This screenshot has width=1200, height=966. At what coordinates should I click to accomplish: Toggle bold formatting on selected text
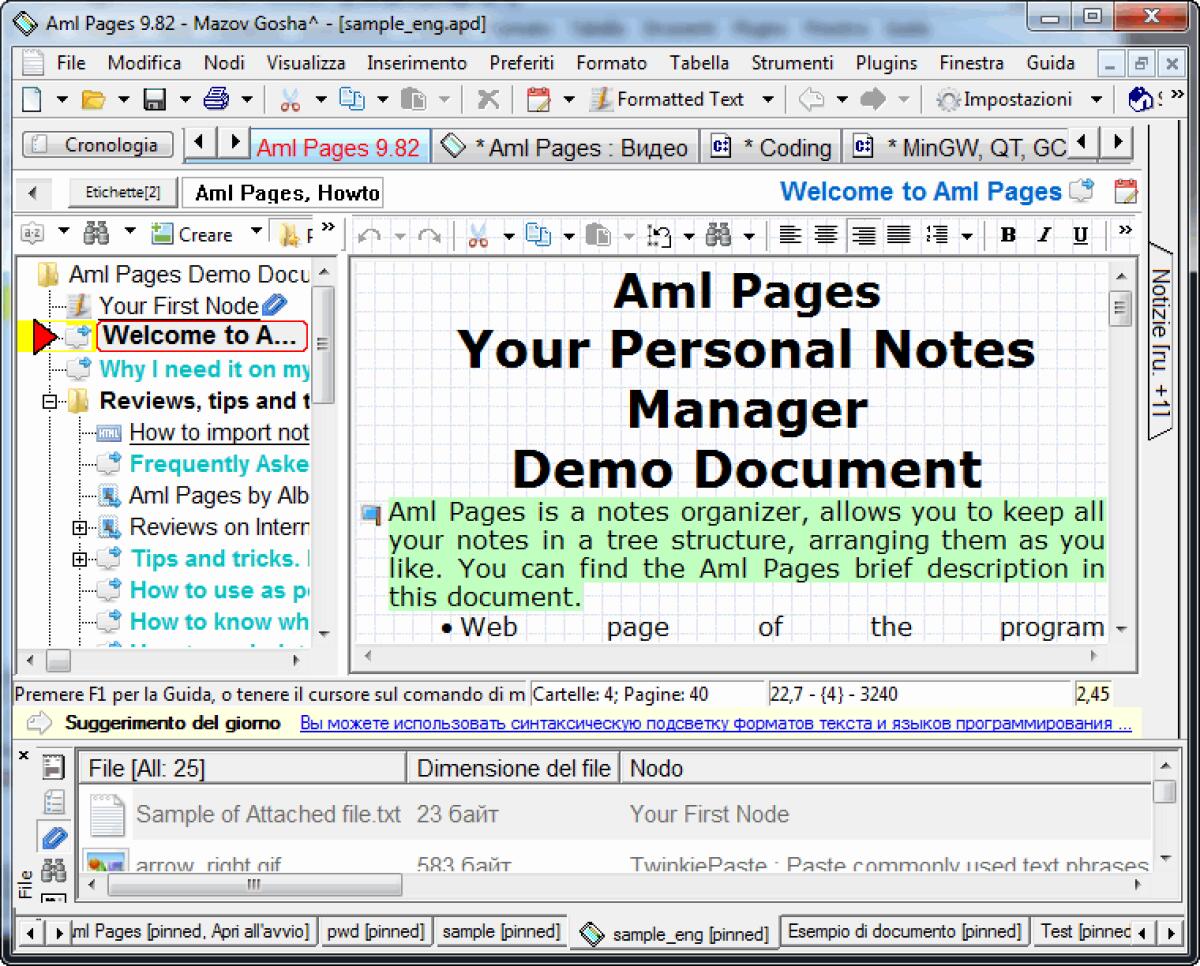coord(1008,234)
